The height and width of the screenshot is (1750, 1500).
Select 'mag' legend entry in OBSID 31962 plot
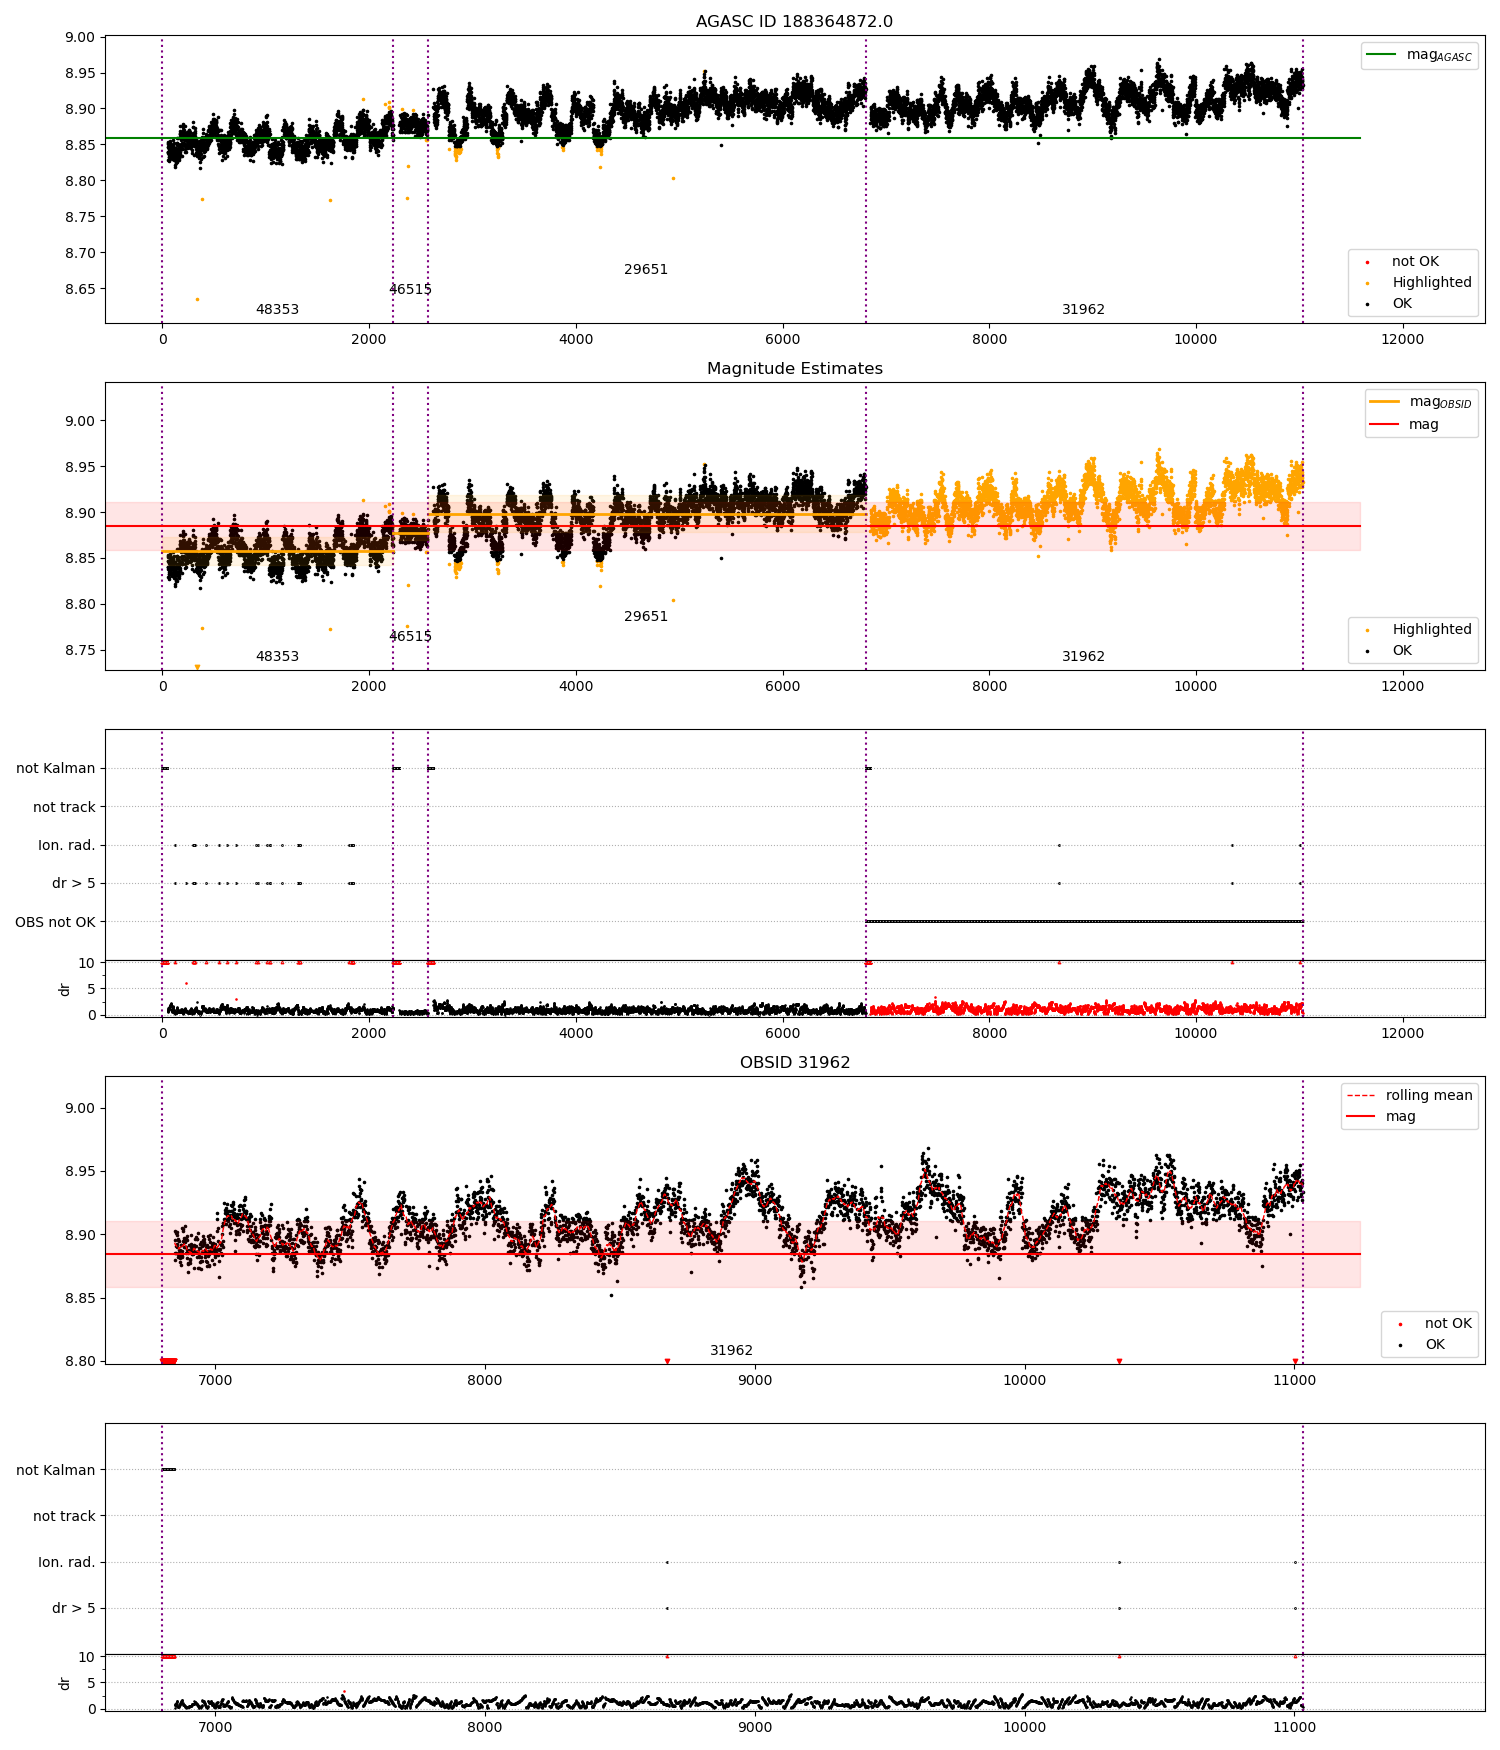coord(1382,1116)
